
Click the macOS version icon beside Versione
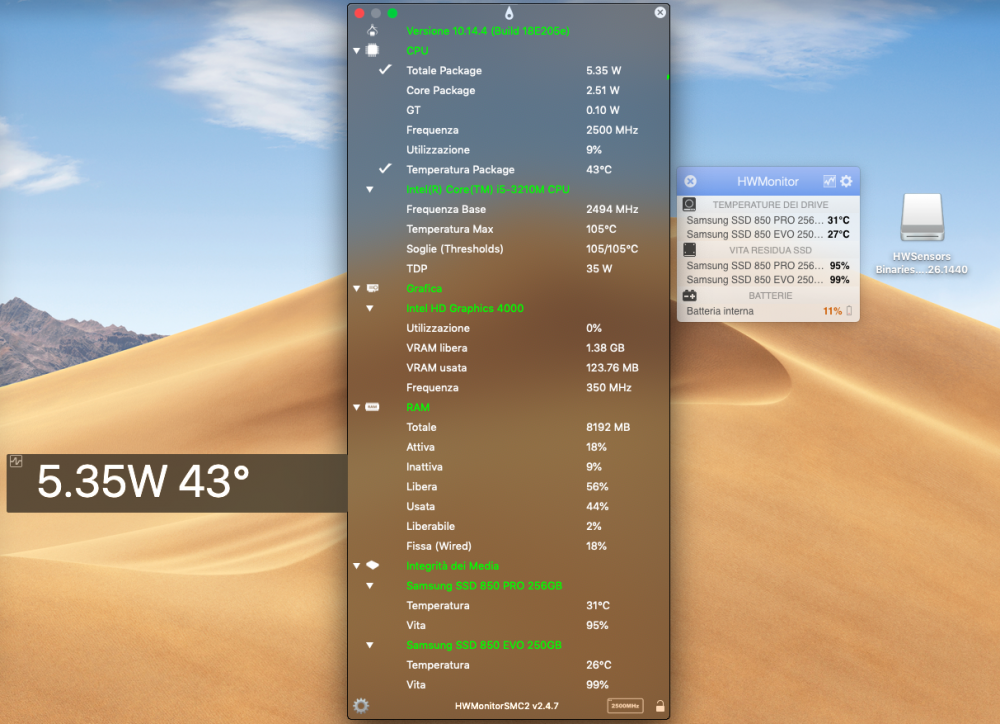372,31
